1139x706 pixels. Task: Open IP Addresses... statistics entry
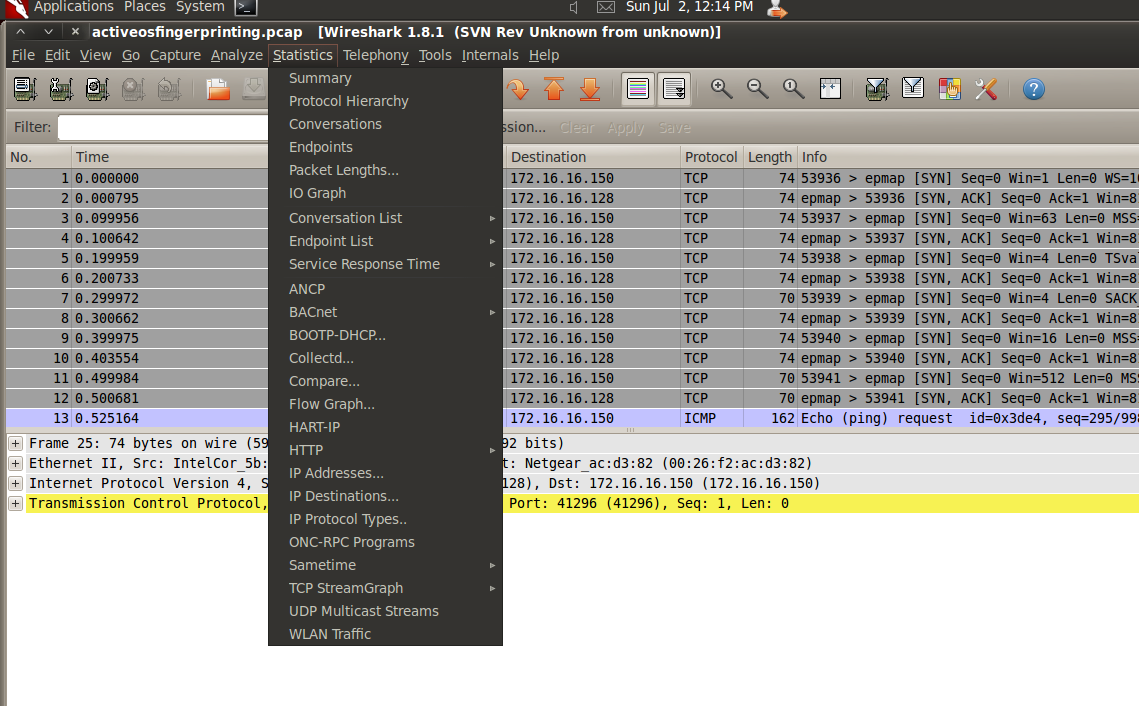[385, 473]
